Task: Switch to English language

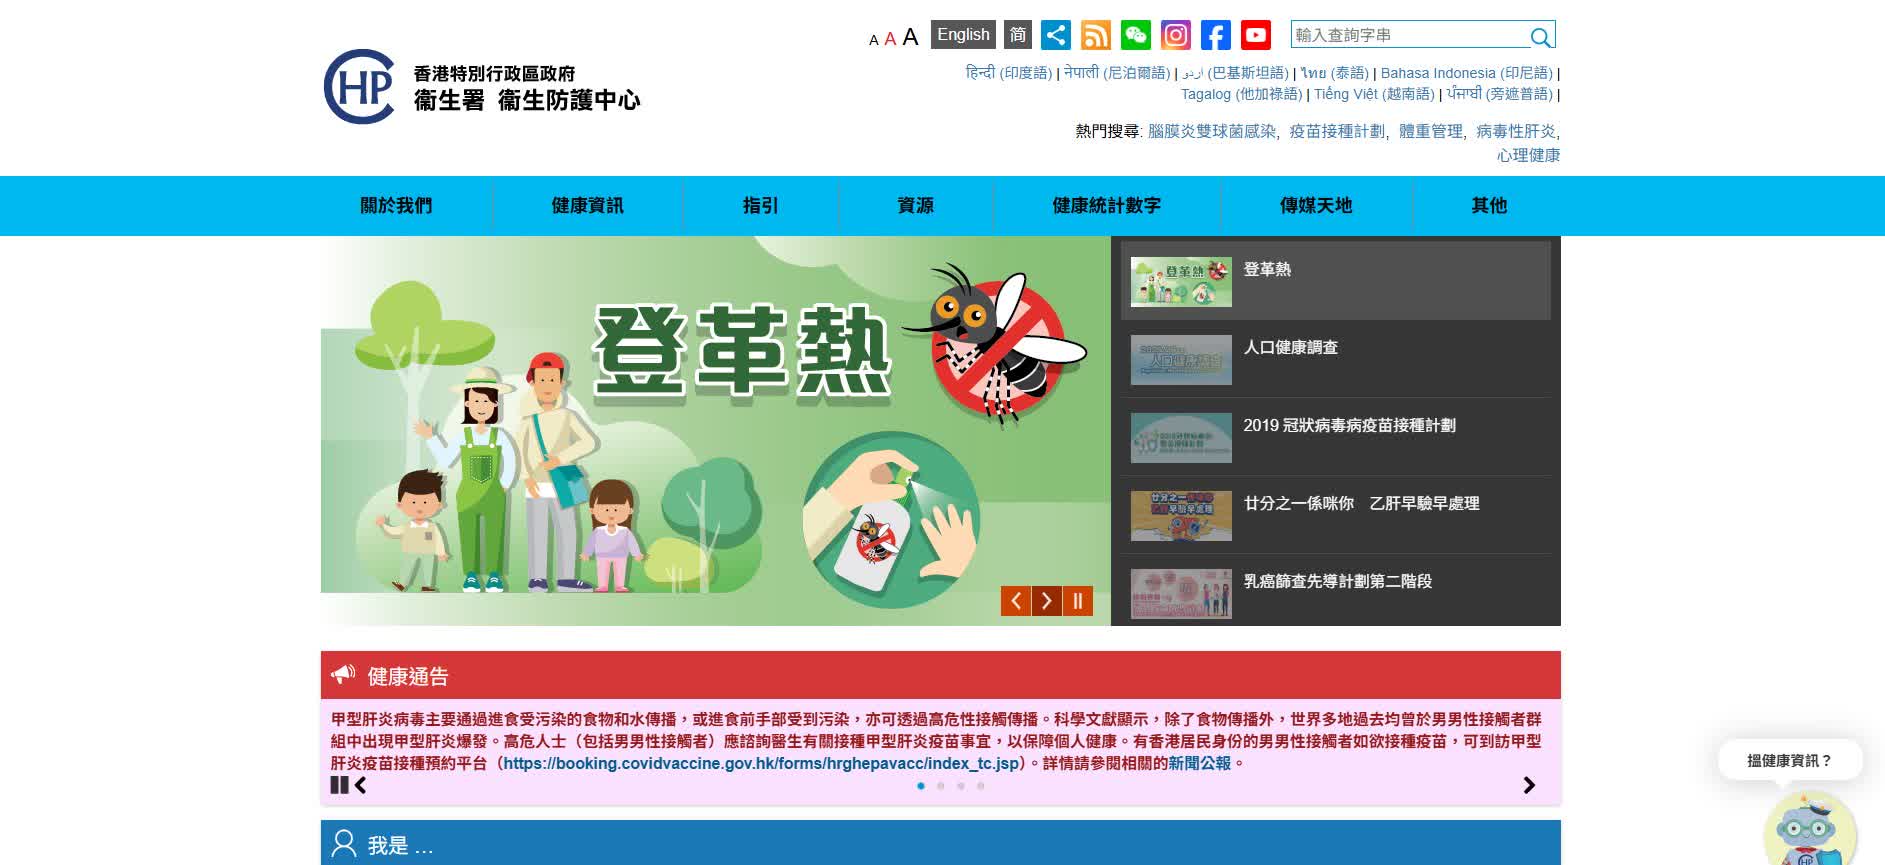Action: pos(963,35)
